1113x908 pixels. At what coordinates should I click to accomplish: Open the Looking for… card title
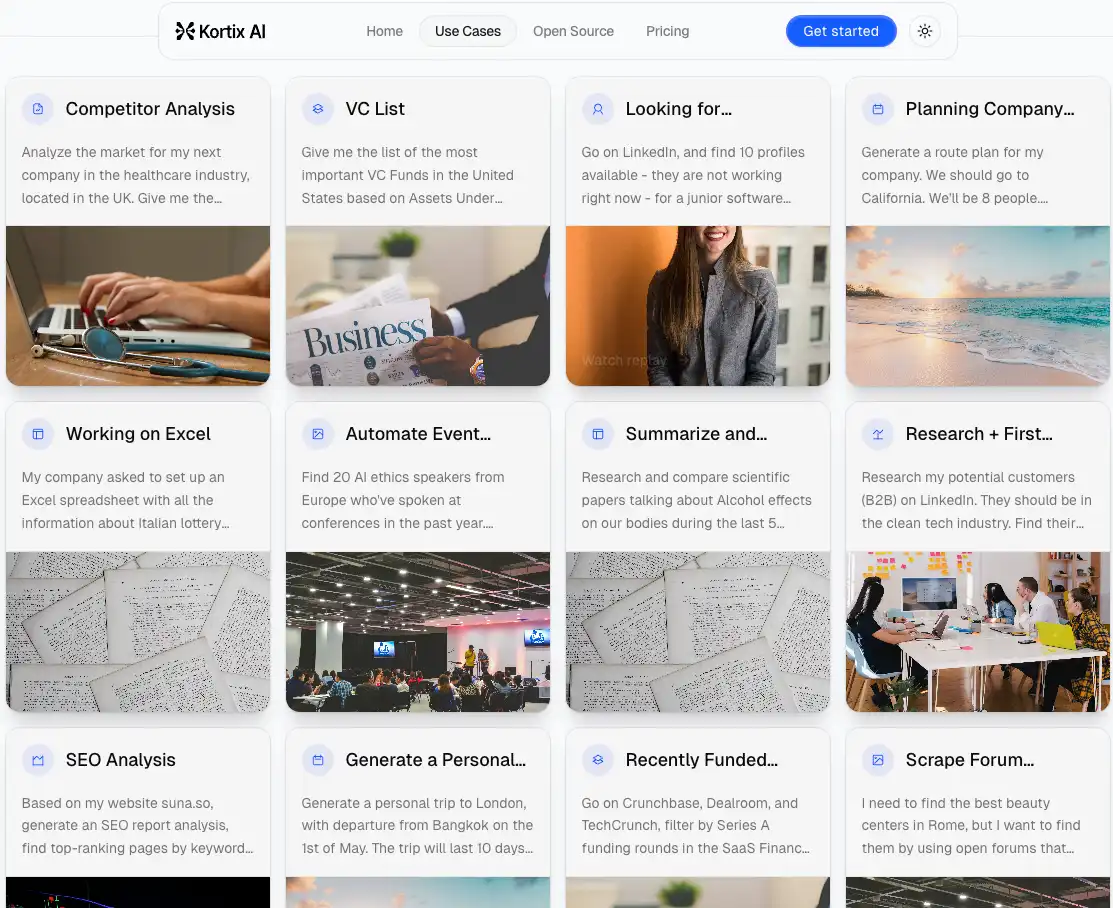point(679,109)
